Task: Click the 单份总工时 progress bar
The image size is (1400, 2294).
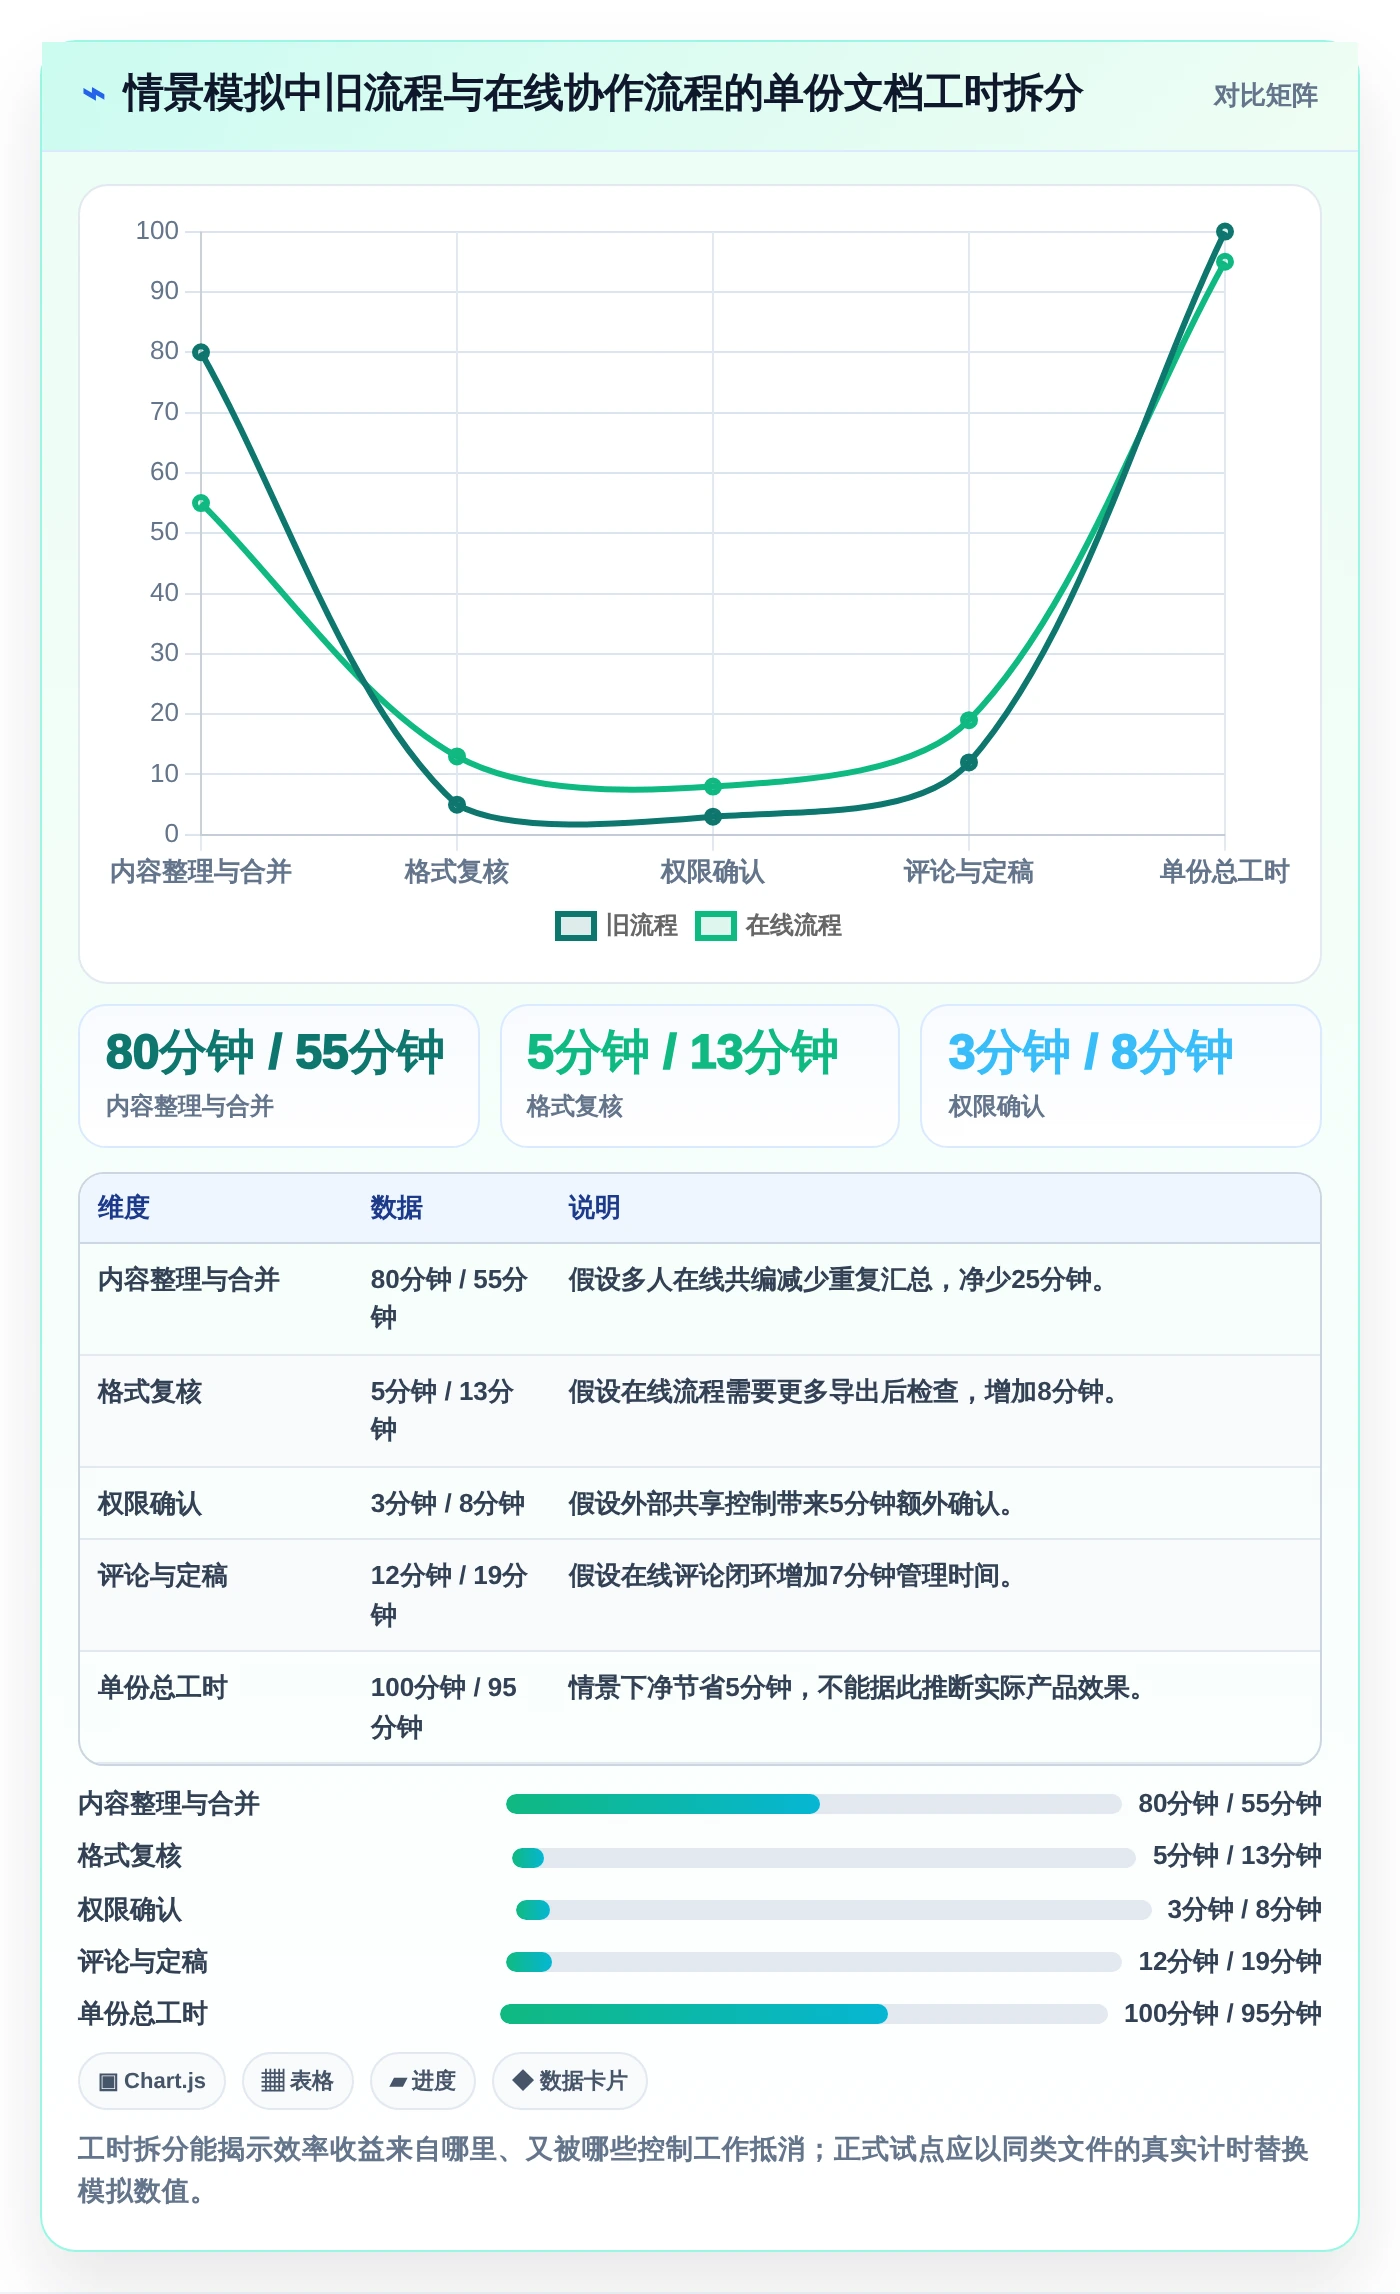Action: pyautogui.click(x=804, y=2014)
